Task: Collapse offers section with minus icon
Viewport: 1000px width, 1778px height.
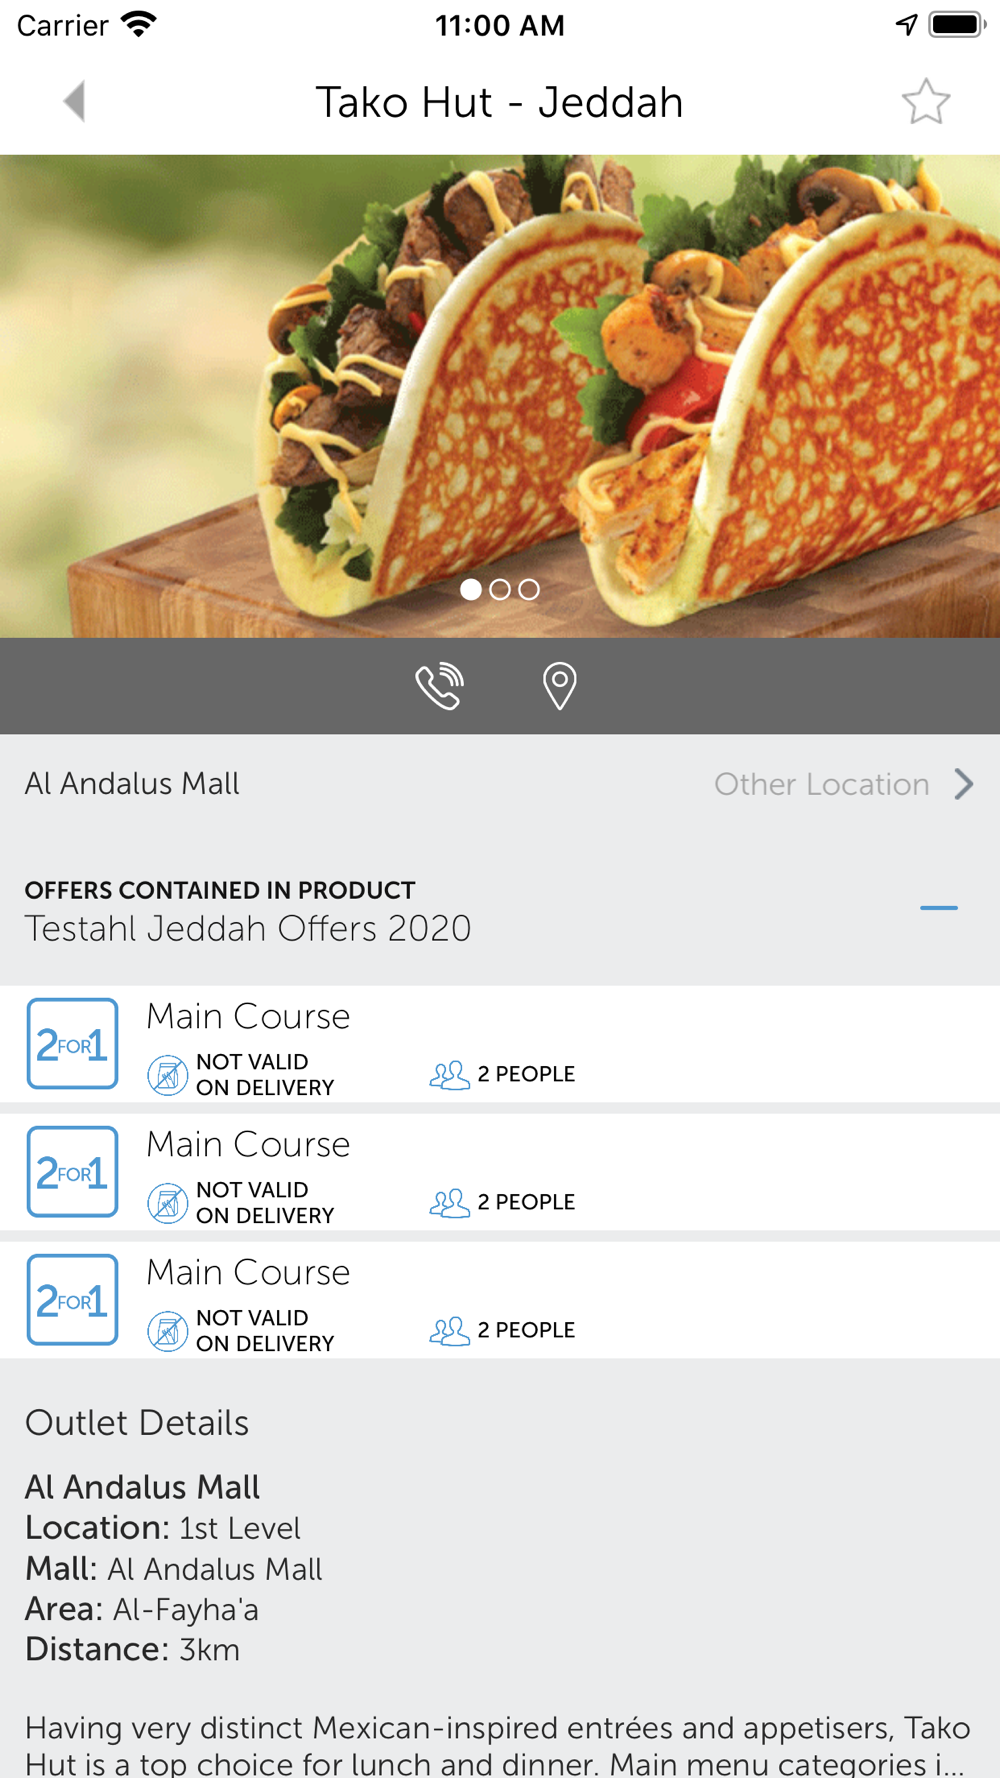Action: point(939,908)
